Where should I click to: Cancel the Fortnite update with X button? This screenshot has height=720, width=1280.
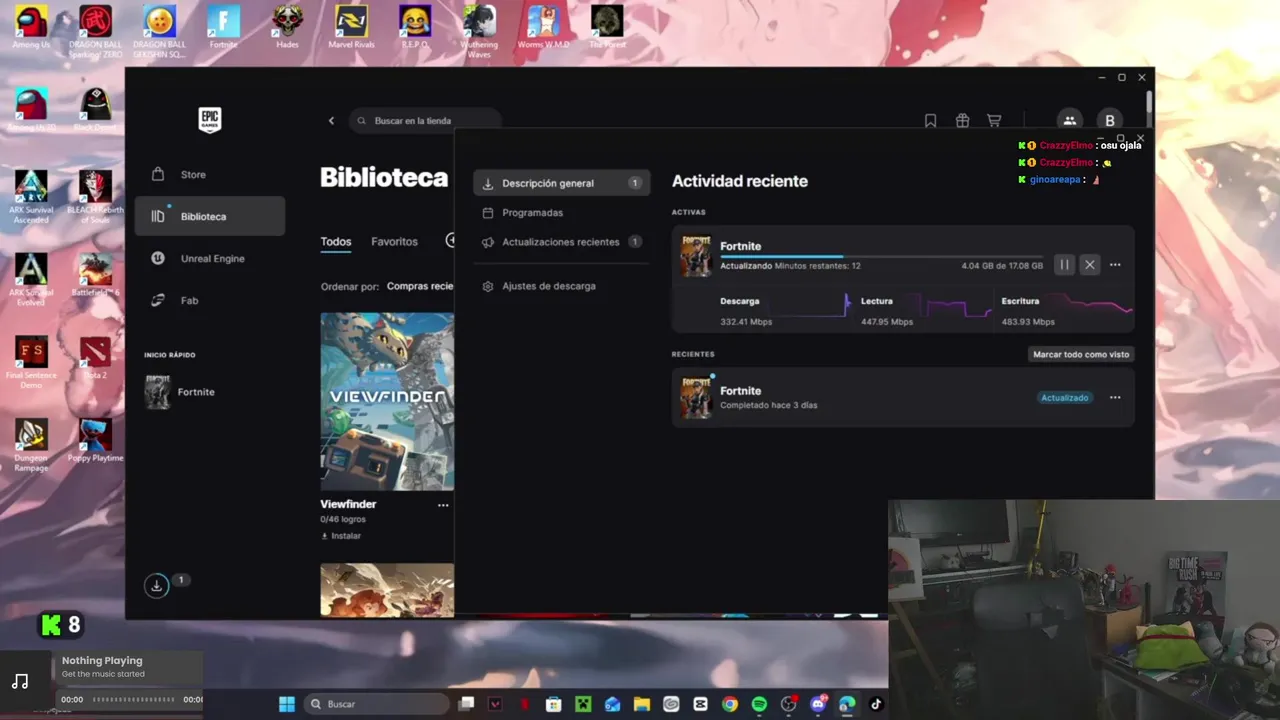click(1090, 265)
